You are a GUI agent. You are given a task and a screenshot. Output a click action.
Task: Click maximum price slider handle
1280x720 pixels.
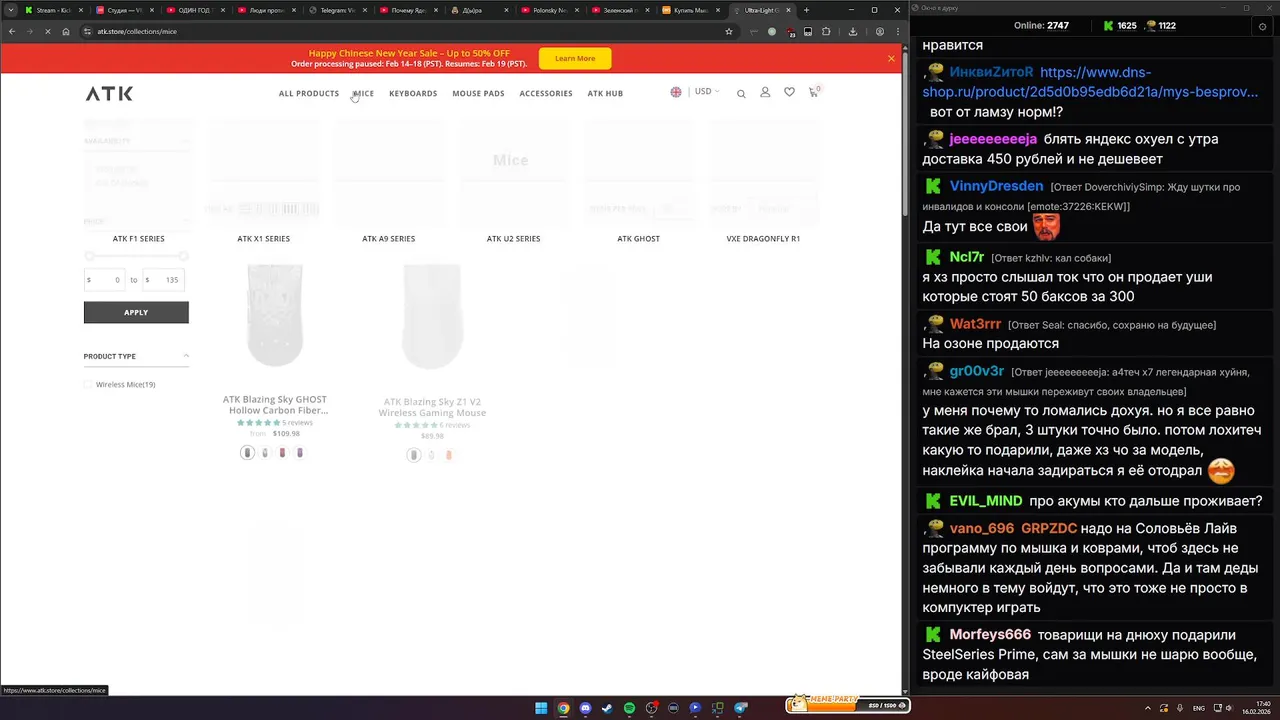pyautogui.click(x=183, y=256)
